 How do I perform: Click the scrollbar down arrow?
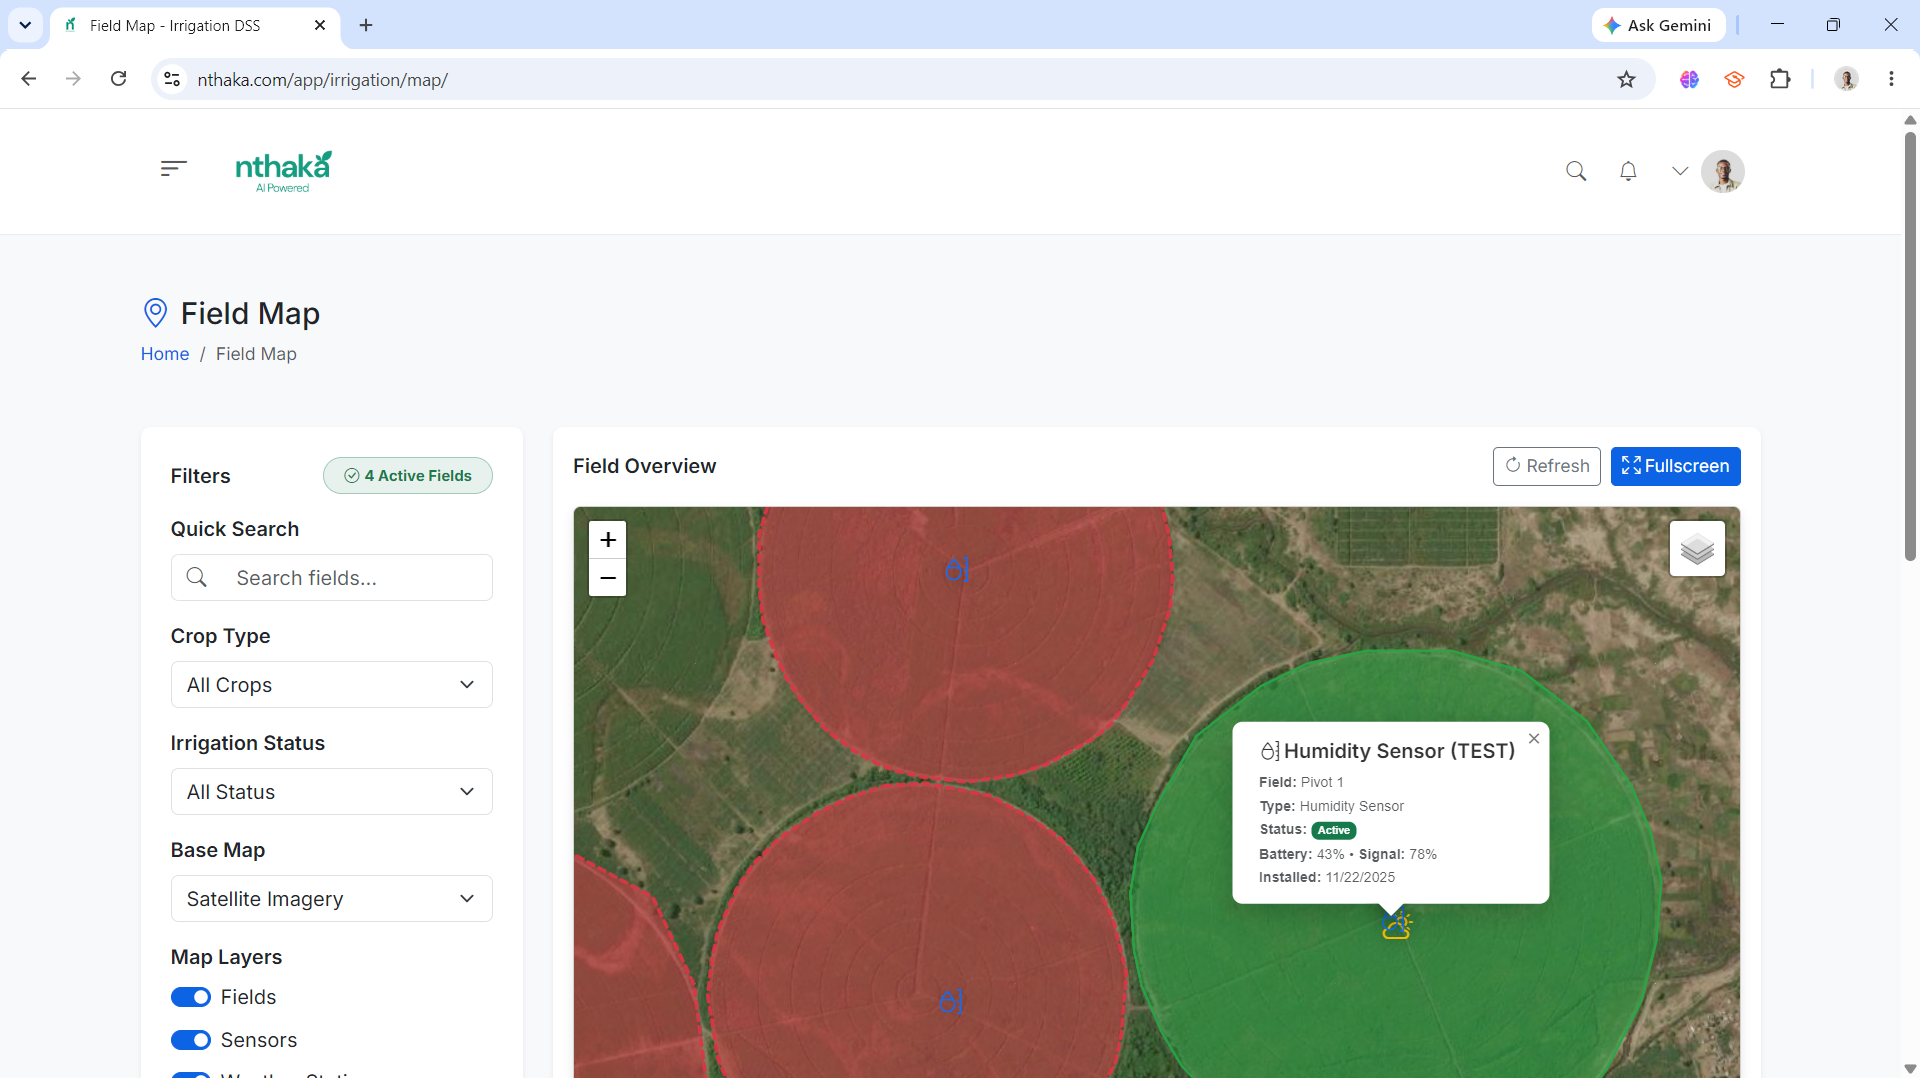click(x=1910, y=1068)
